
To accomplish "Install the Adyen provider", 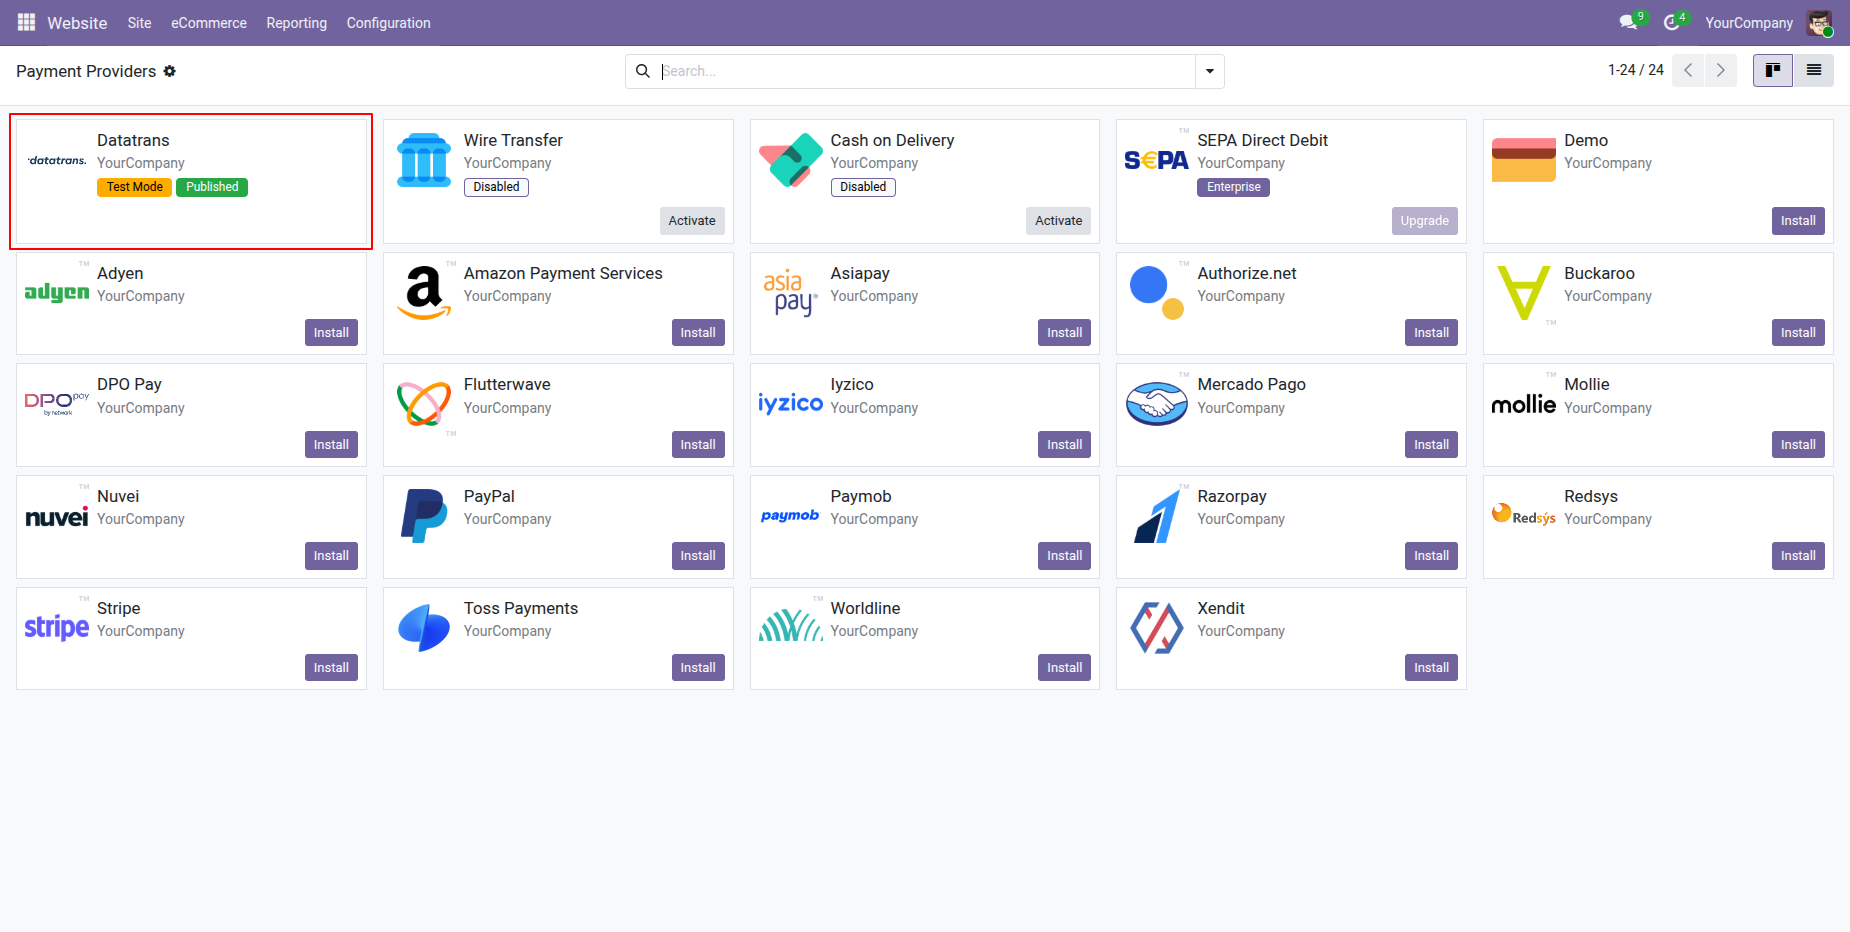I will 331,333.
